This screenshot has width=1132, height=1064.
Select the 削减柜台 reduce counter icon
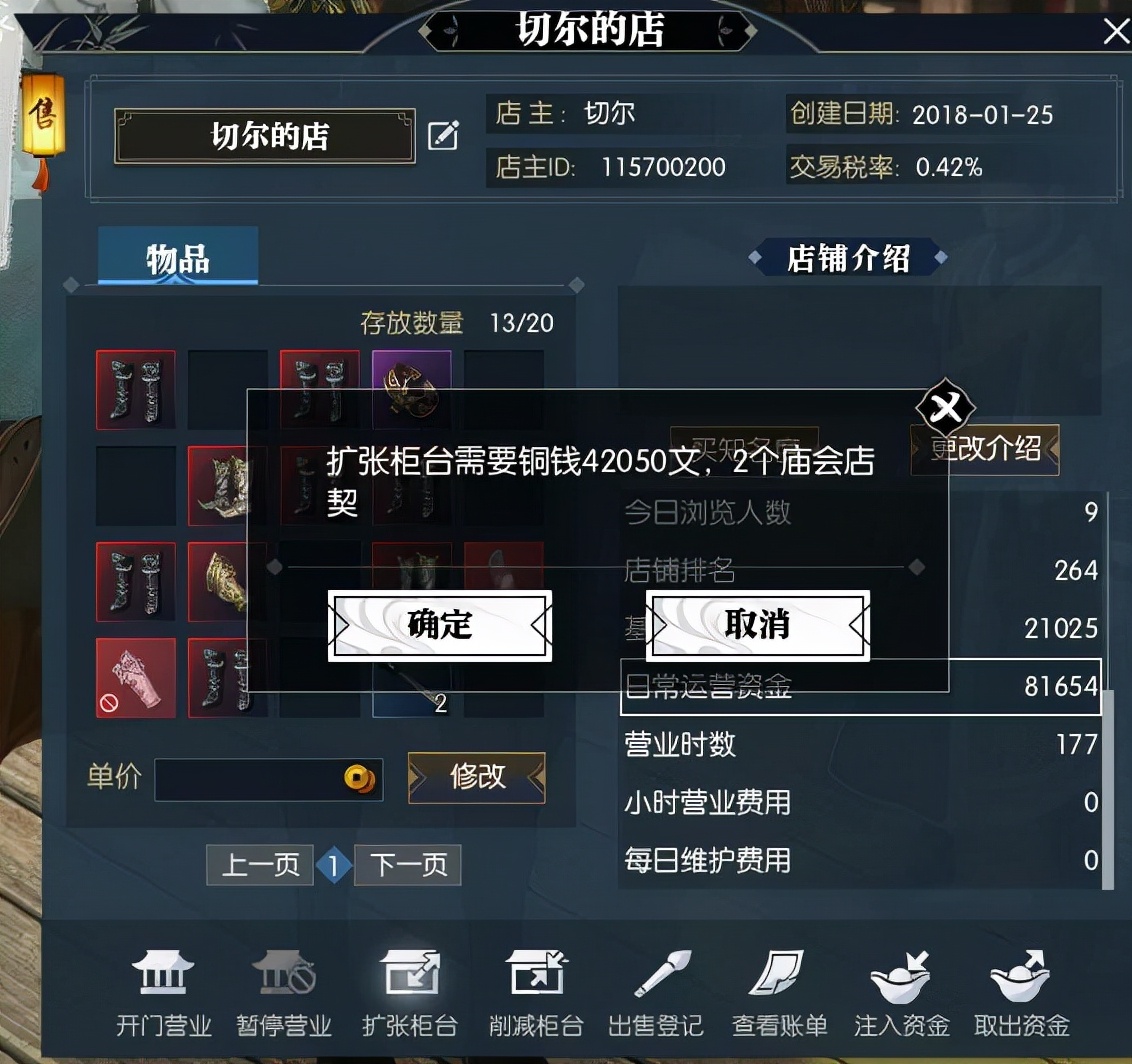tap(536, 973)
